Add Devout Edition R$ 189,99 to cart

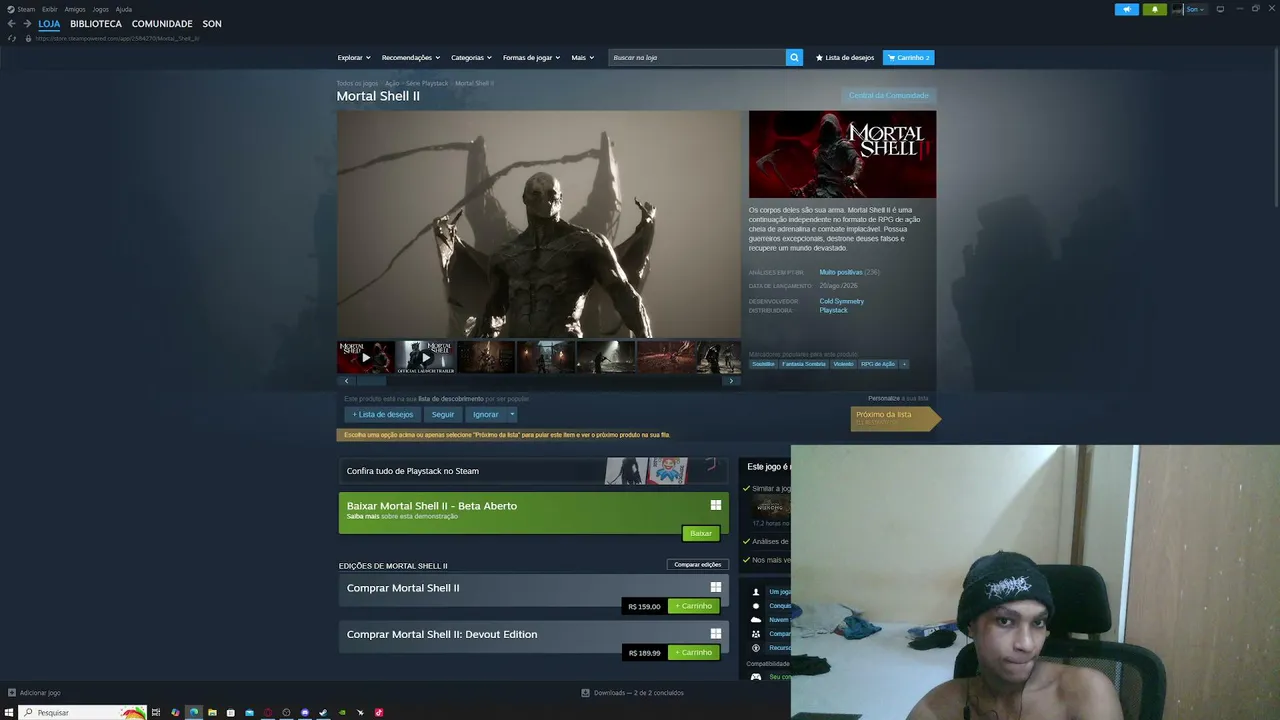694,652
